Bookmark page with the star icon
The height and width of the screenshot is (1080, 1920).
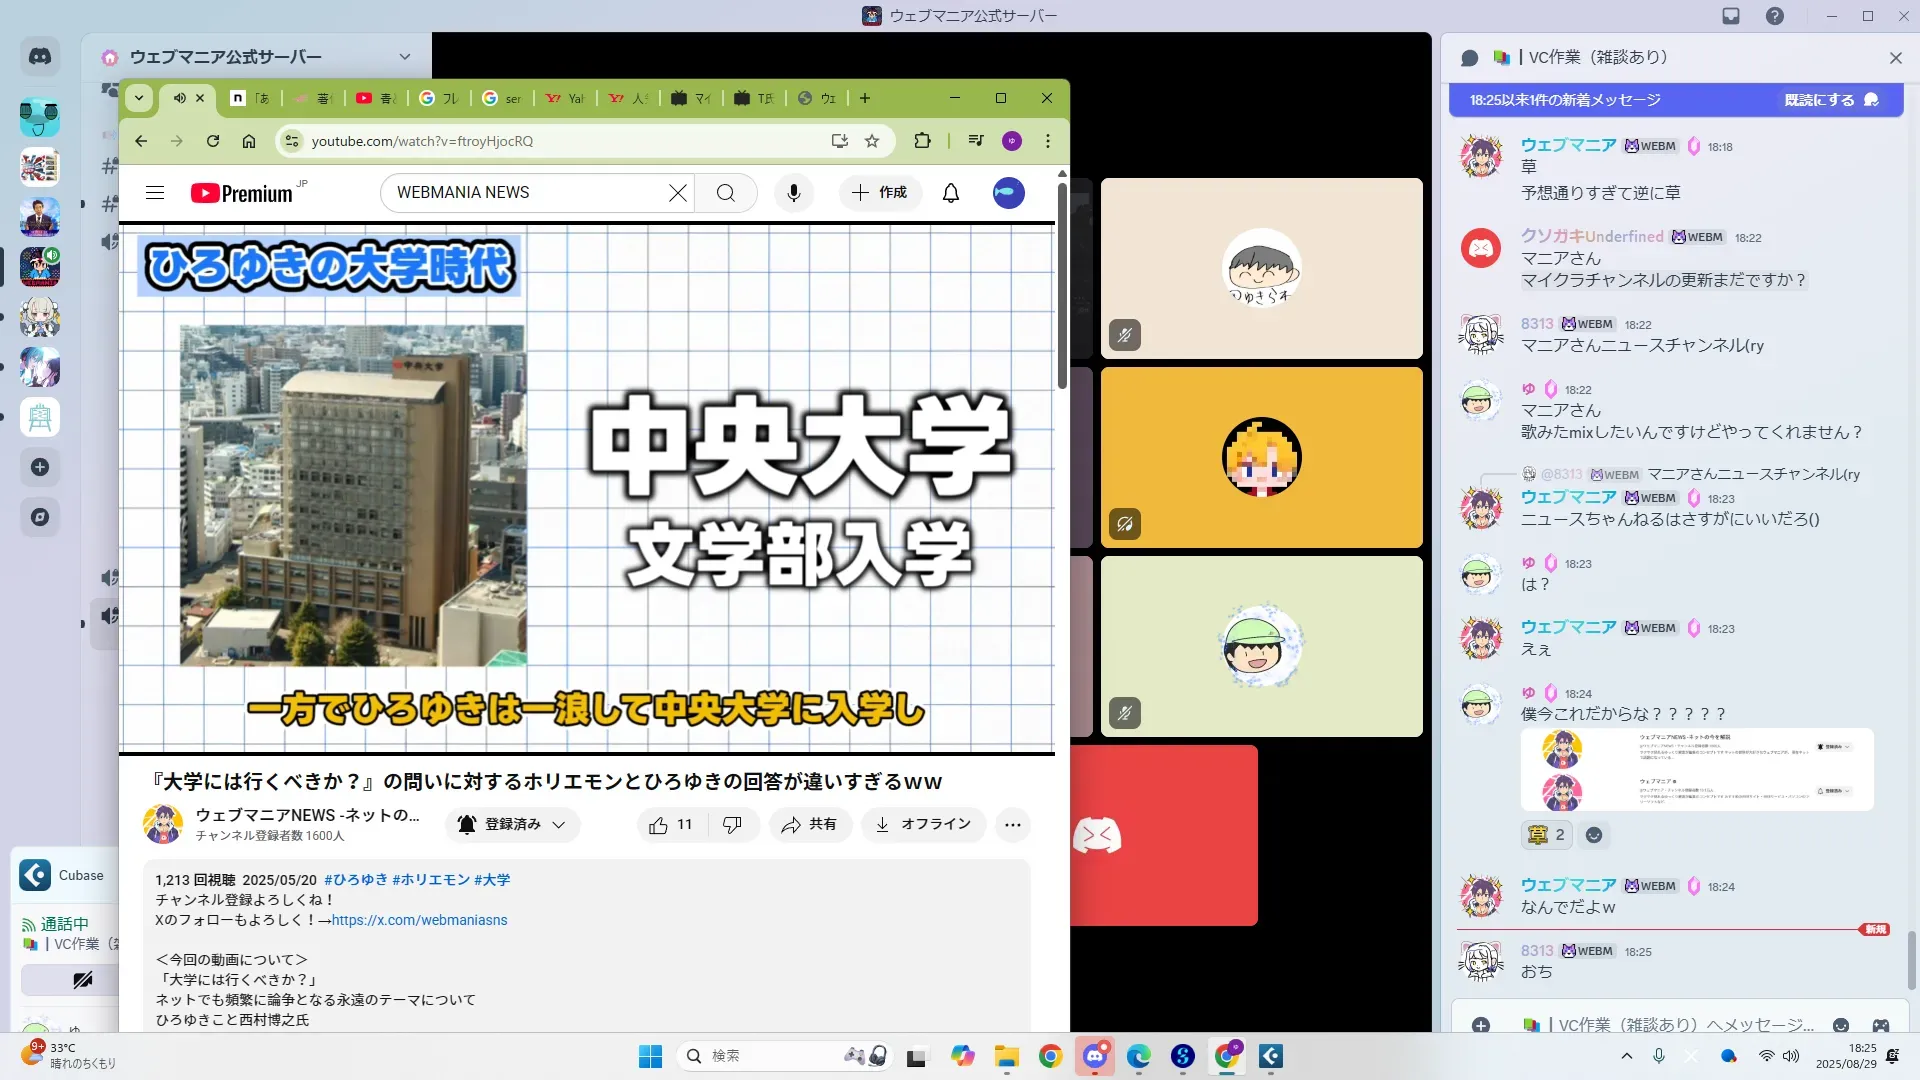(x=872, y=141)
